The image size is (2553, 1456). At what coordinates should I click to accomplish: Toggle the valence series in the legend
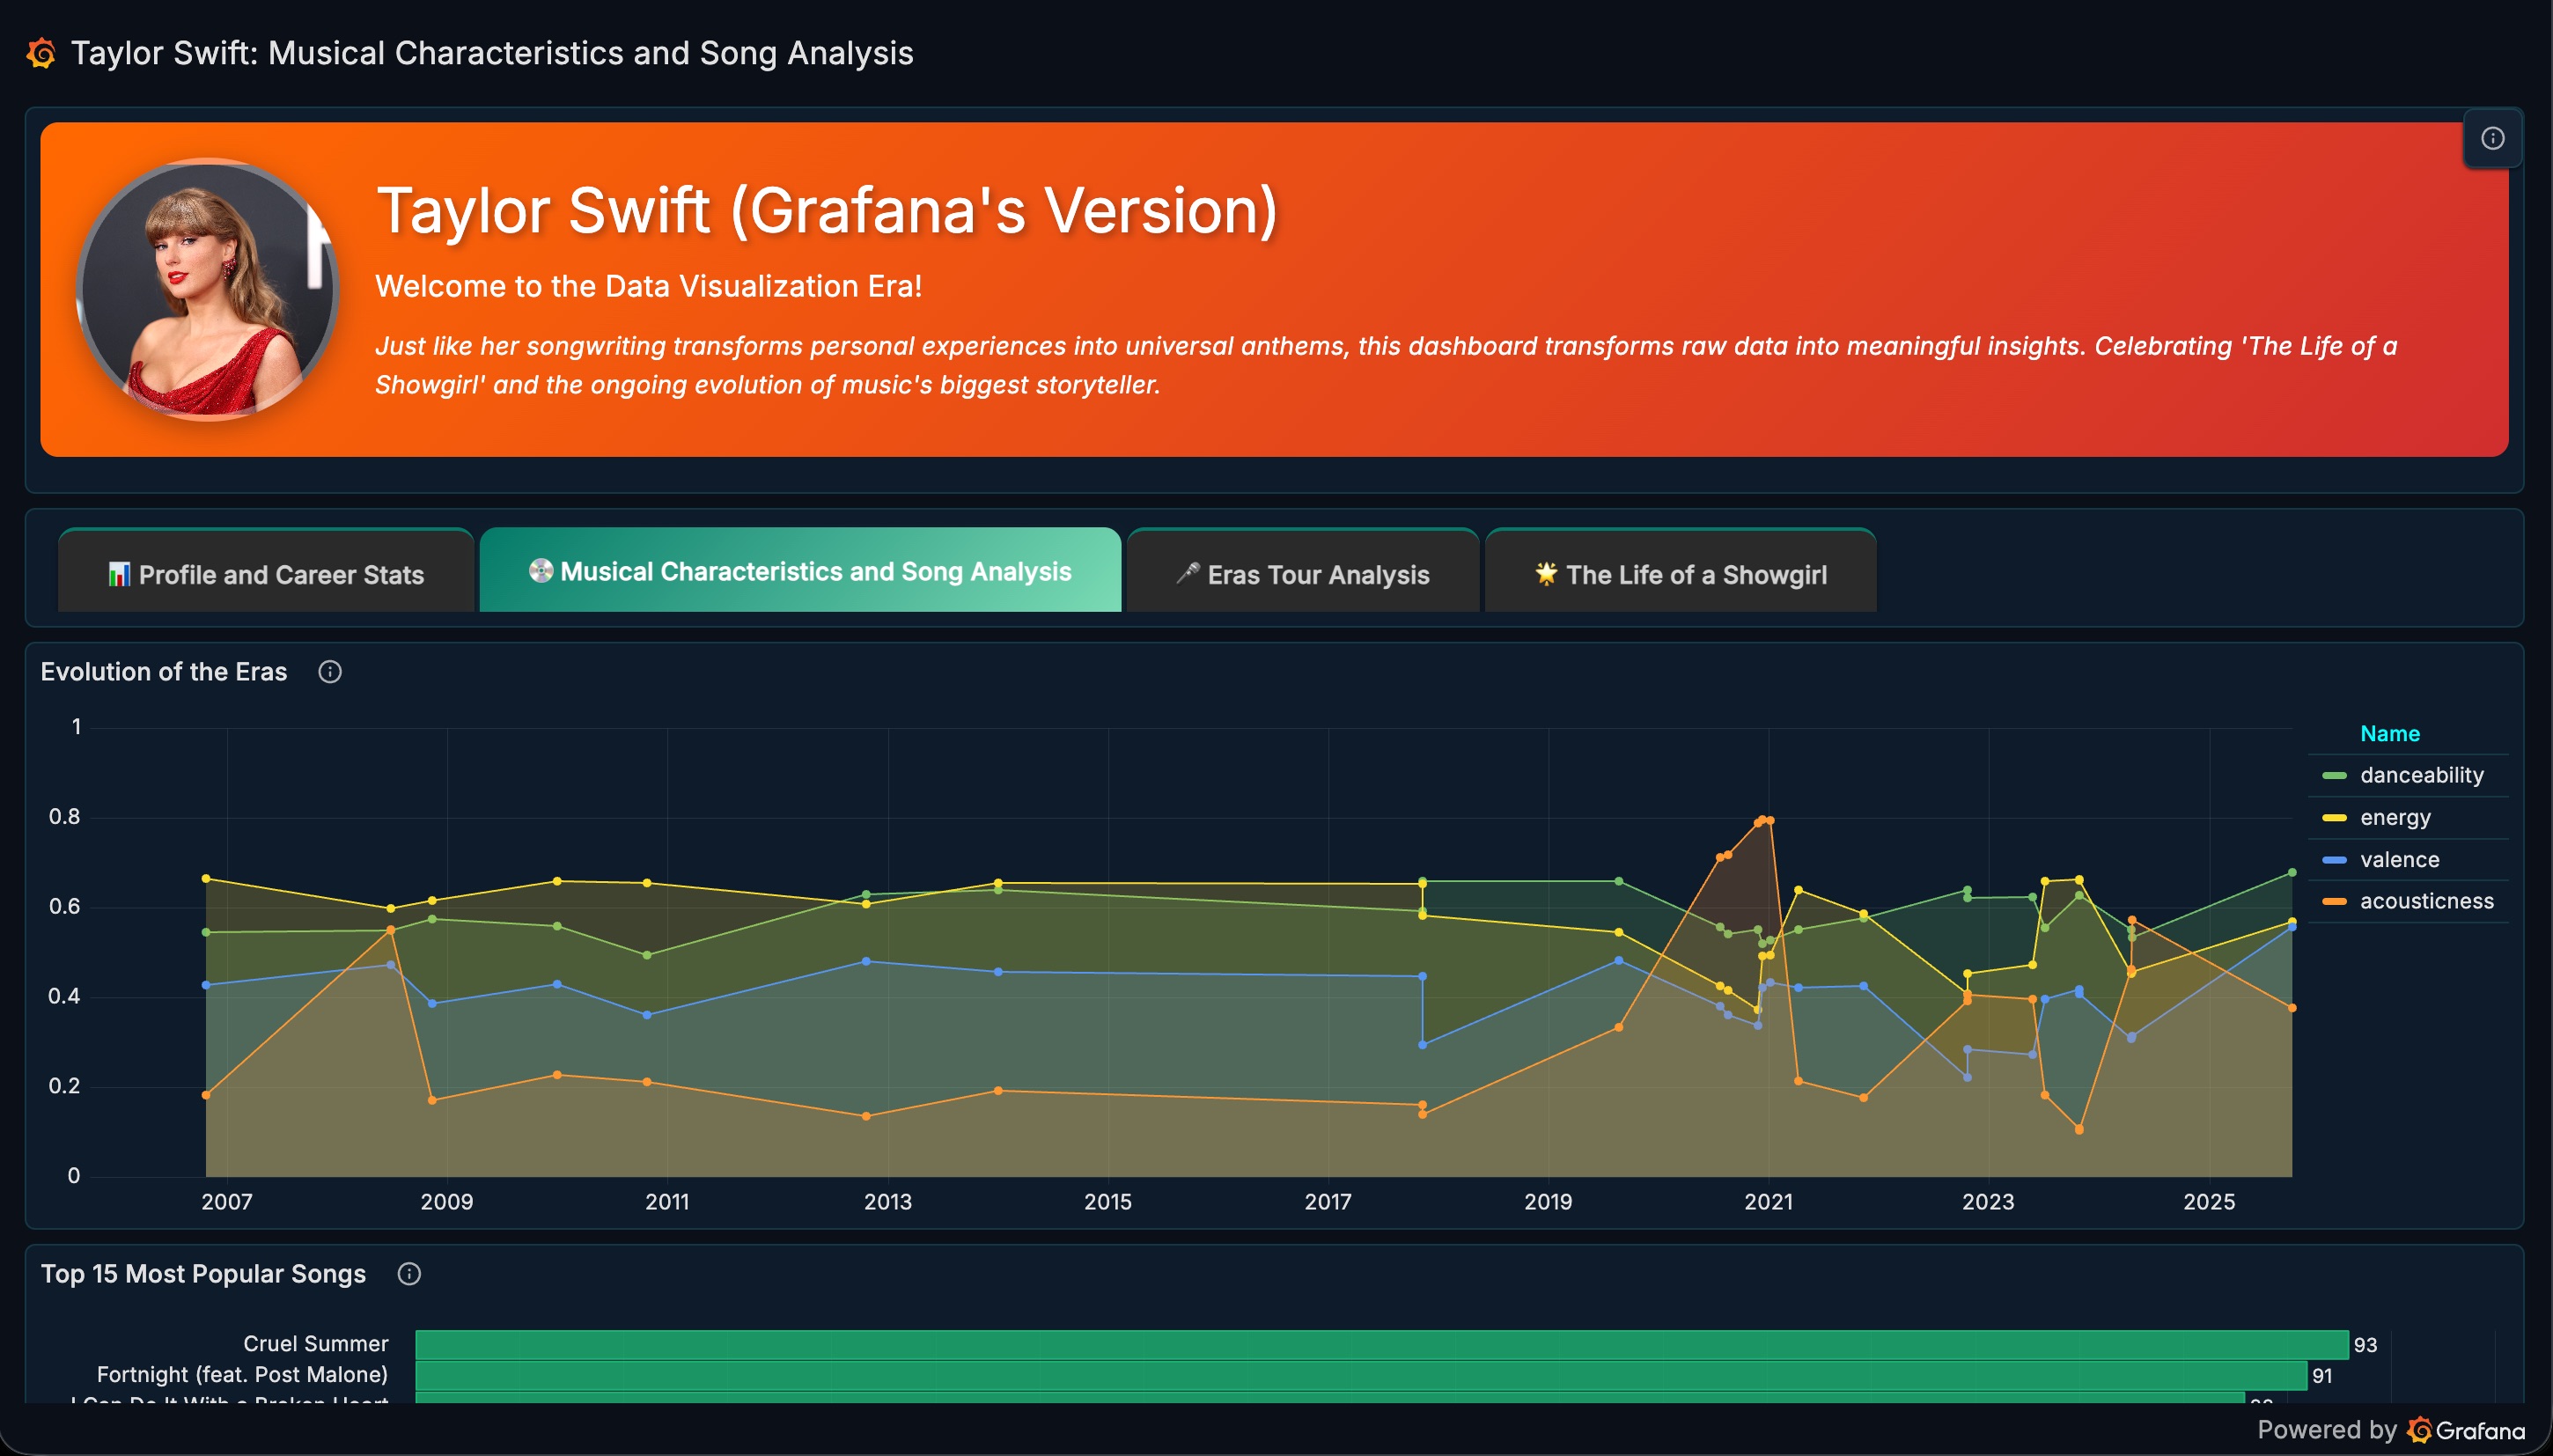[x=2399, y=859]
